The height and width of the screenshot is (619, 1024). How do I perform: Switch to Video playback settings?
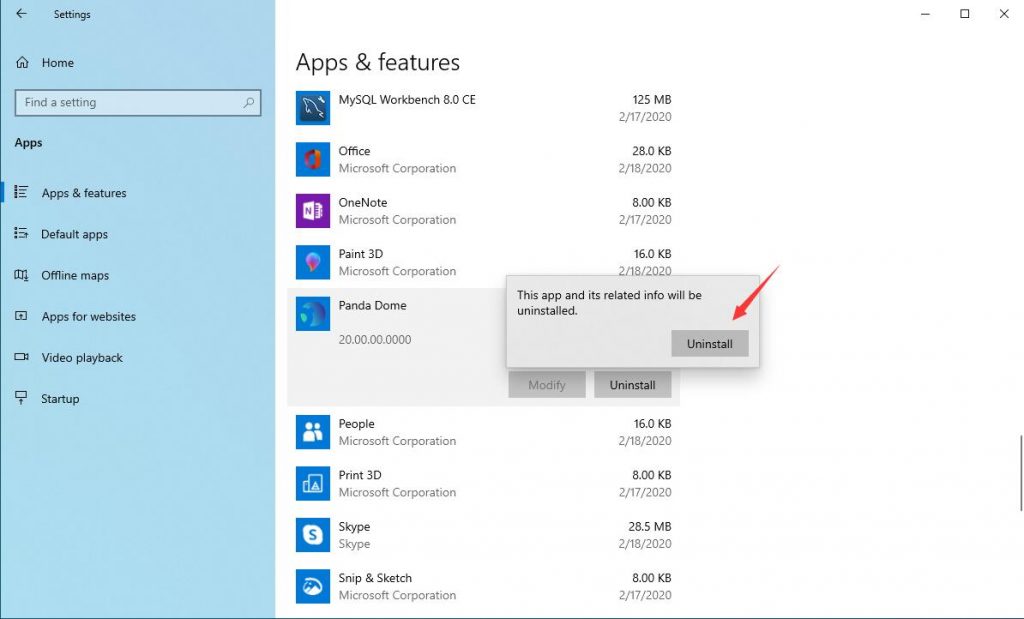tap(82, 357)
